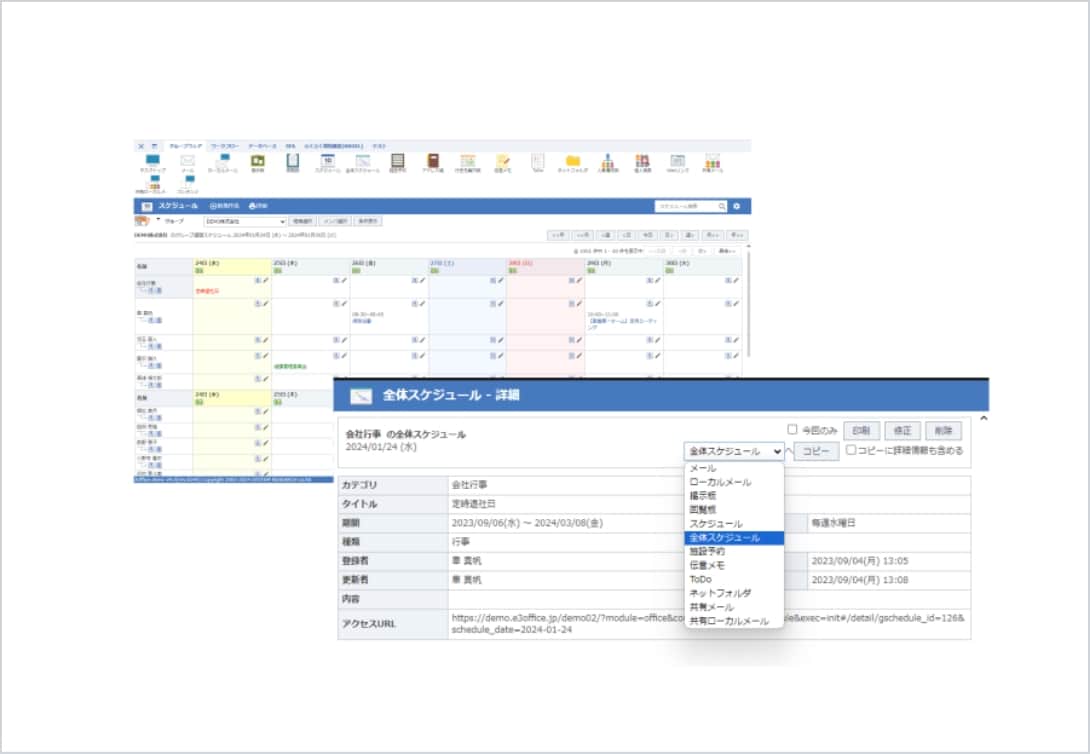Image resolution: width=1090 pixels, height=754 pixels.
Task: Open the schedule calendar icon in toolbar
Action: (x=327, y=161)
